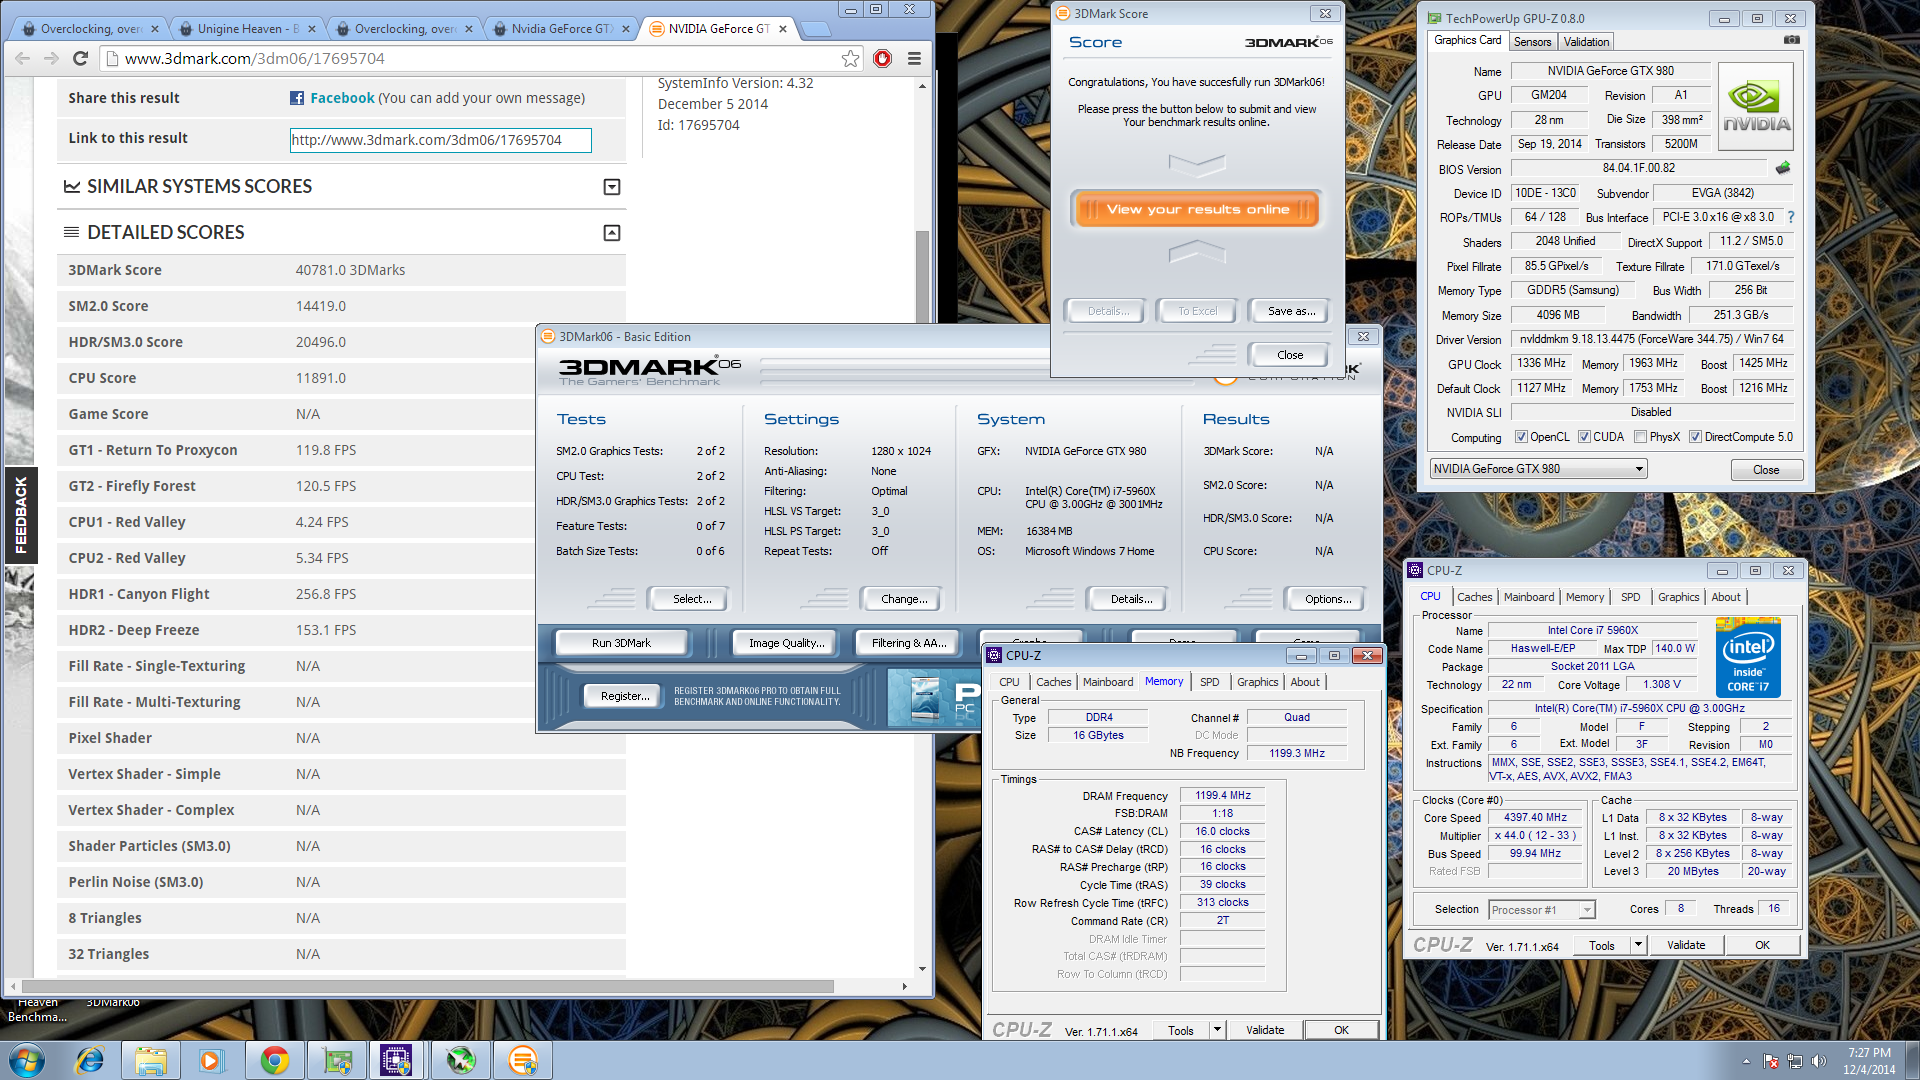The image size is (1920, 1080).
Task: Click the Action Center flag in tray
Action: click(x=1771, y=1061)
